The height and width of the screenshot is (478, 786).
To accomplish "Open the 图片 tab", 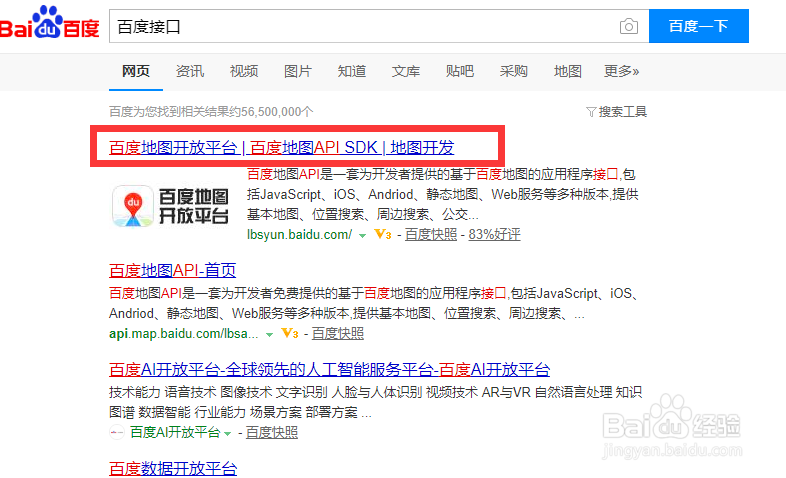I will tap(298, 71).
